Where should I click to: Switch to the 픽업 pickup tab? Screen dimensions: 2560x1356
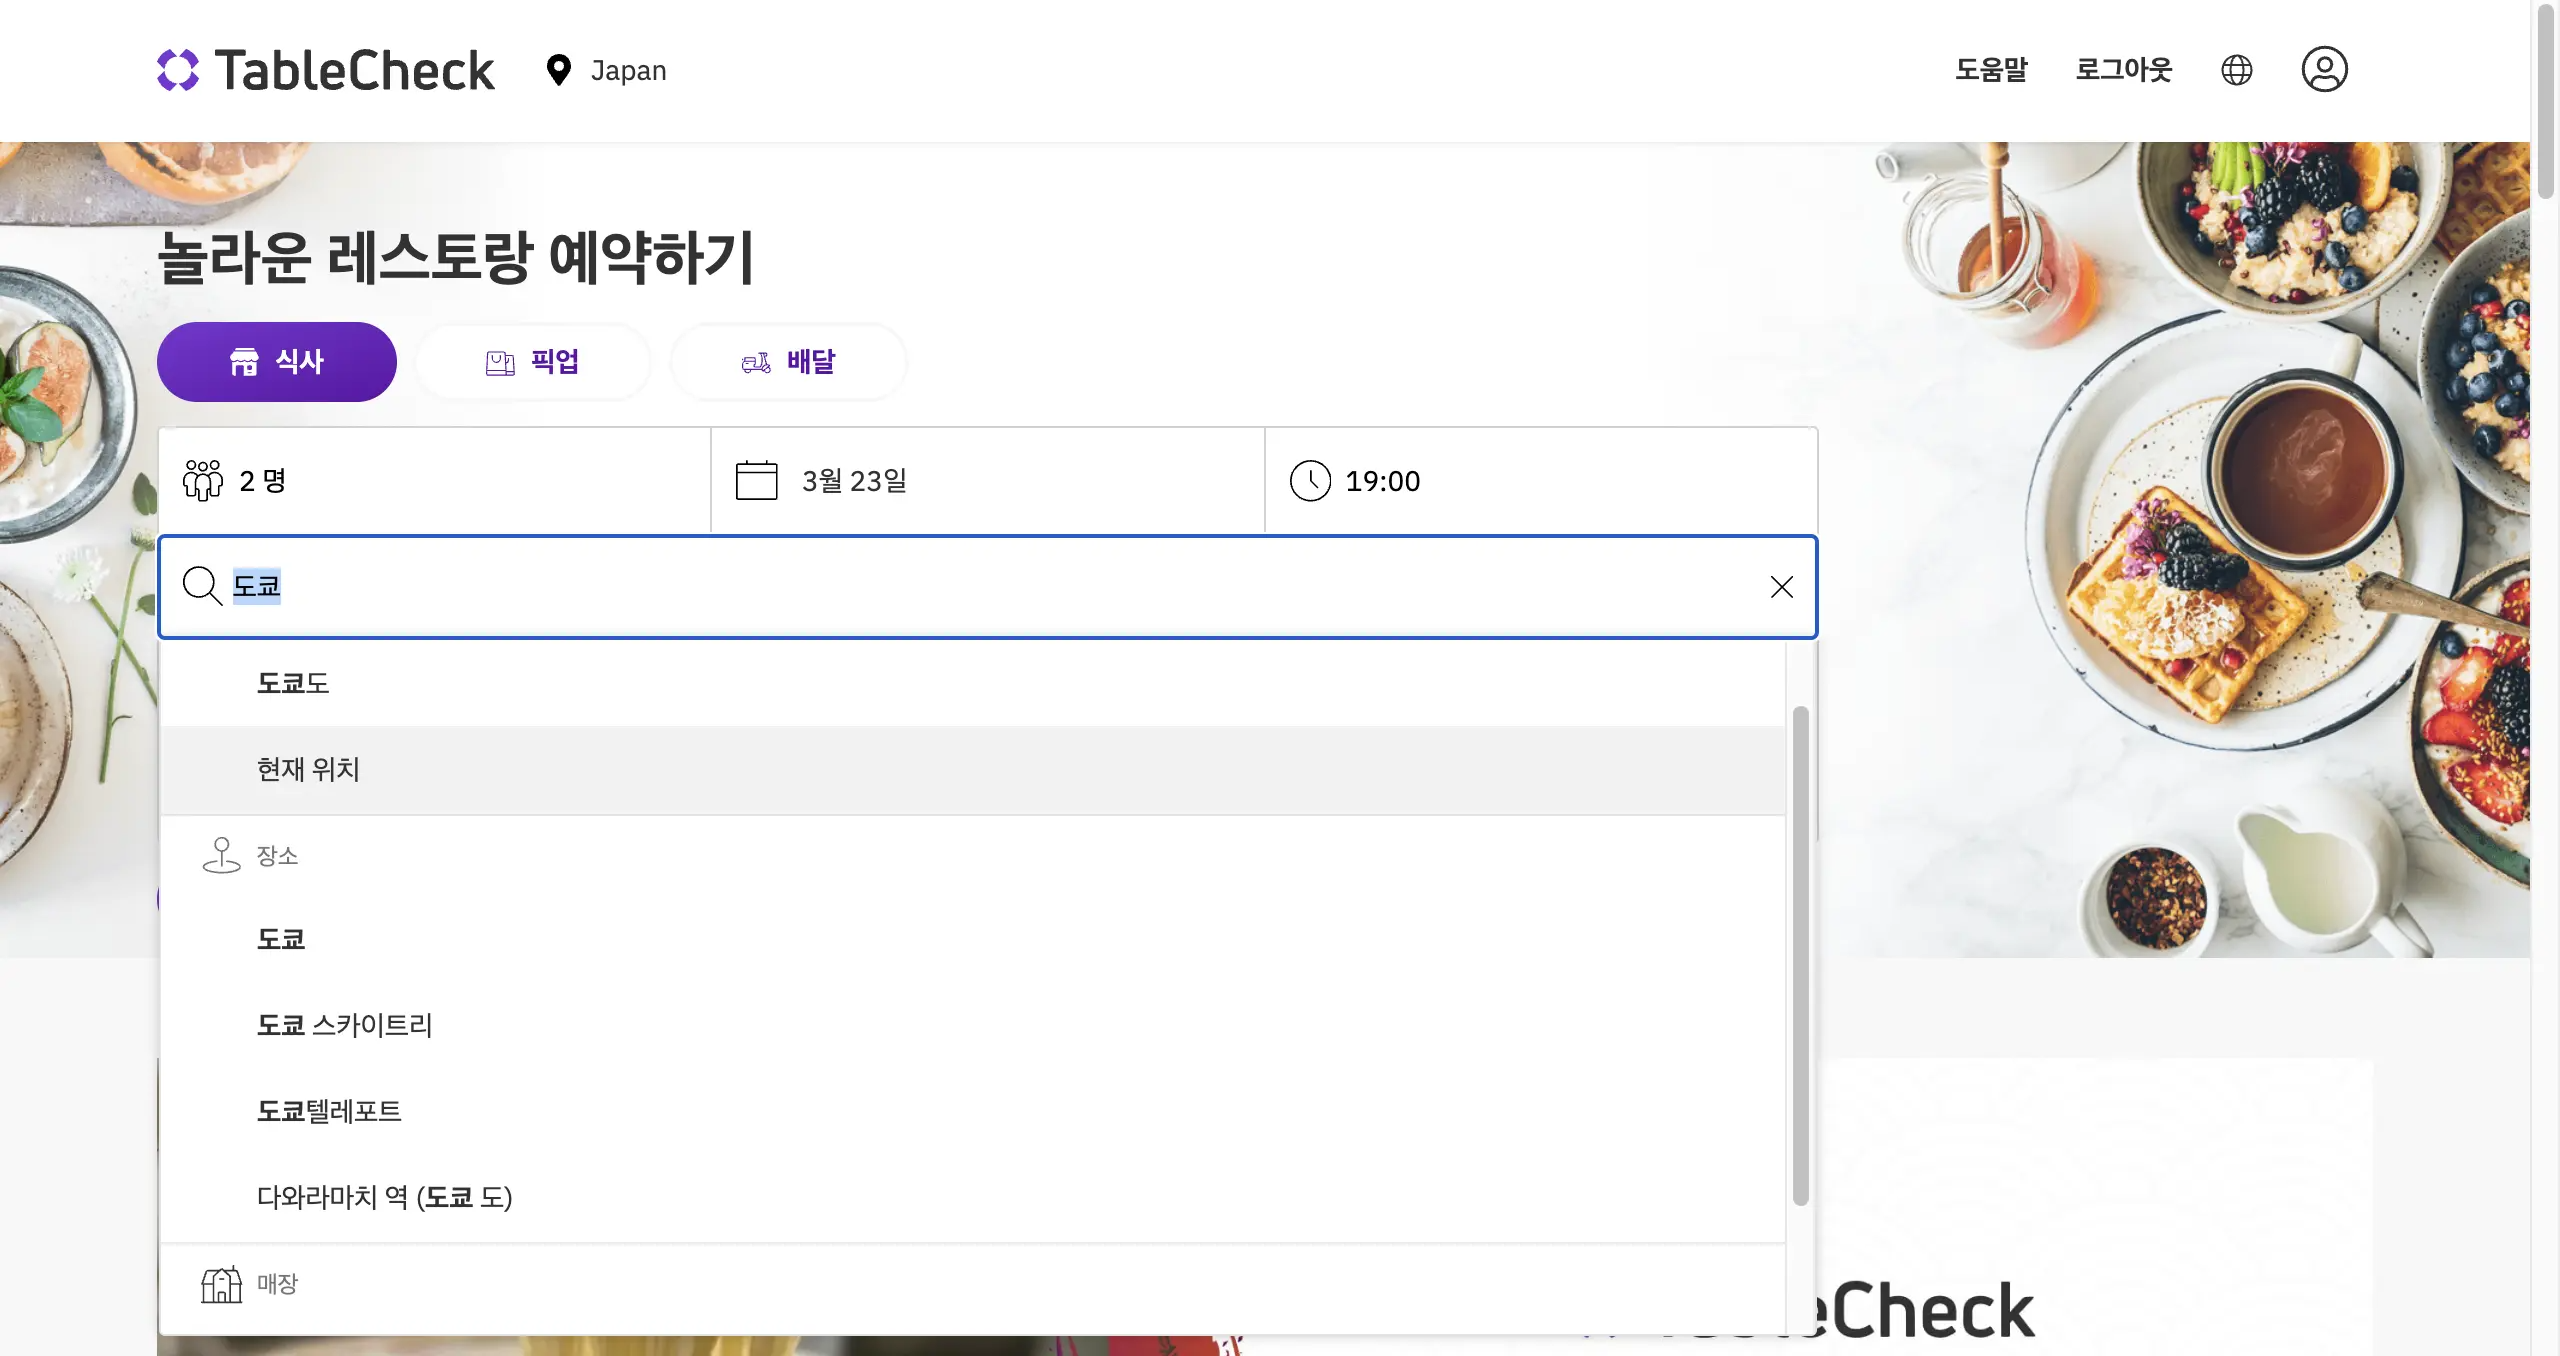(x=533, y=361)
